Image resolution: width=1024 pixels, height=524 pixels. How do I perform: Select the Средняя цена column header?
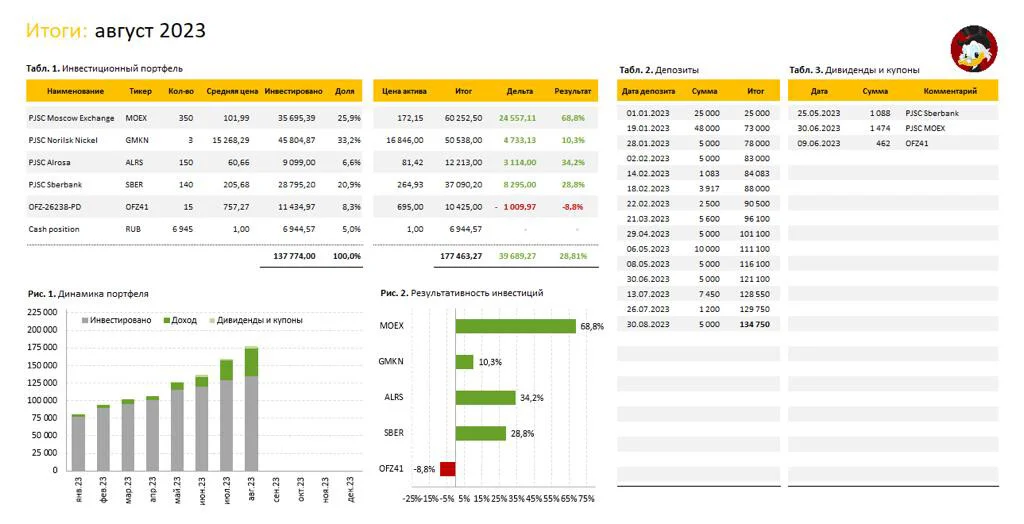pos(232,91)
